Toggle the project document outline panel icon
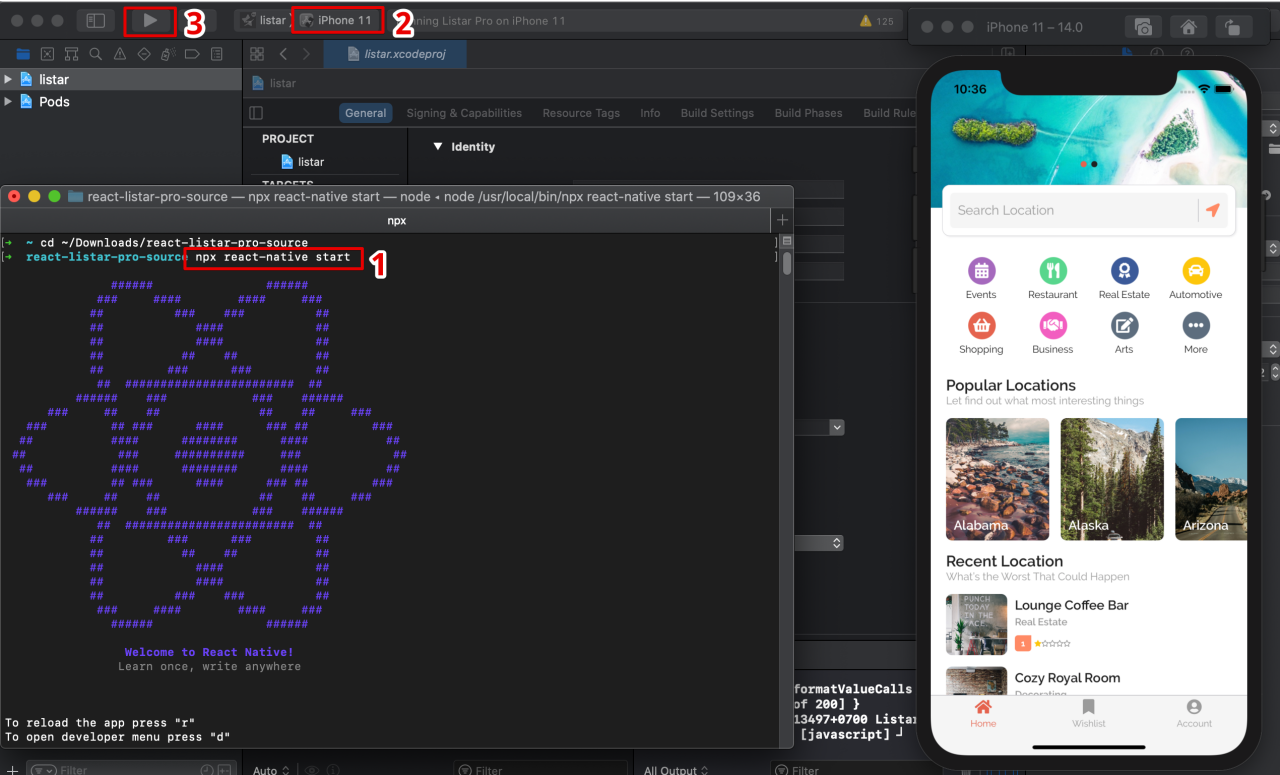 pos(256,113)
